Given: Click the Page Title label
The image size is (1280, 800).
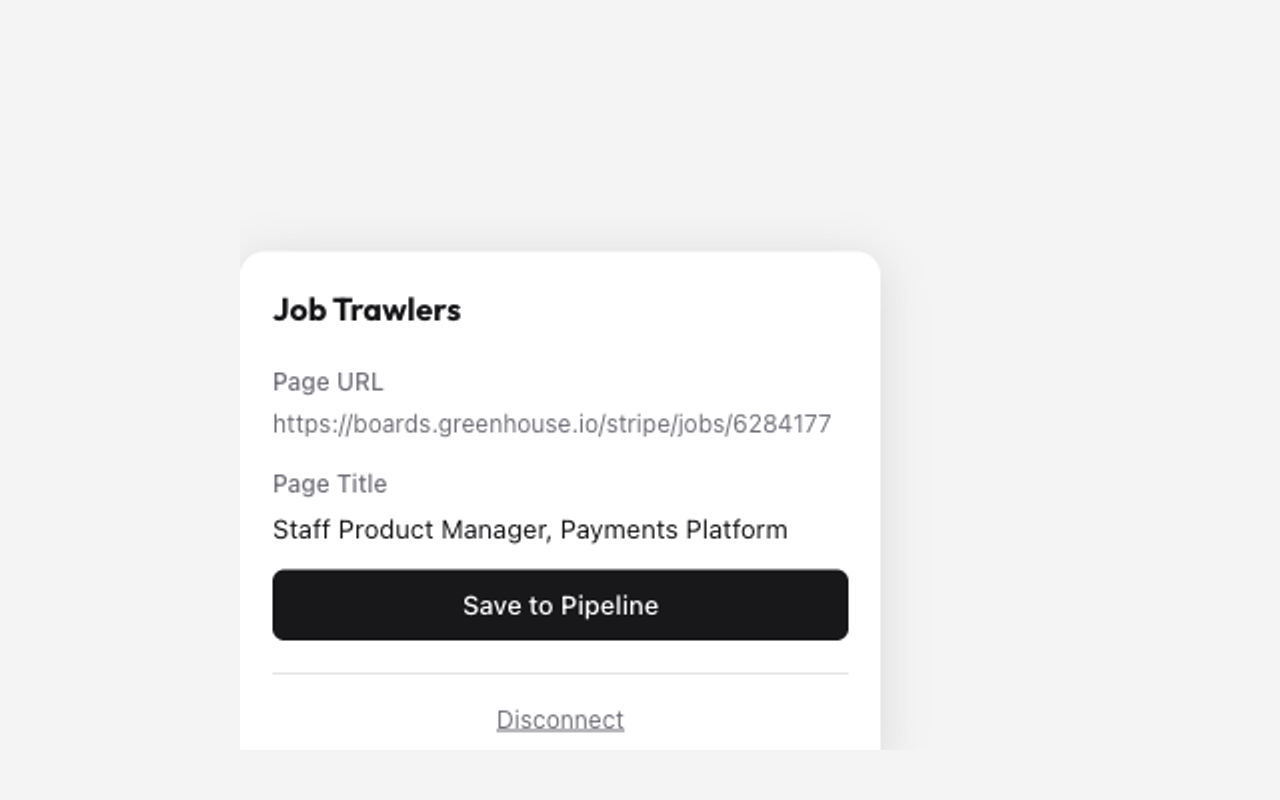Looking at the screenshot, I should pos(330,484).
